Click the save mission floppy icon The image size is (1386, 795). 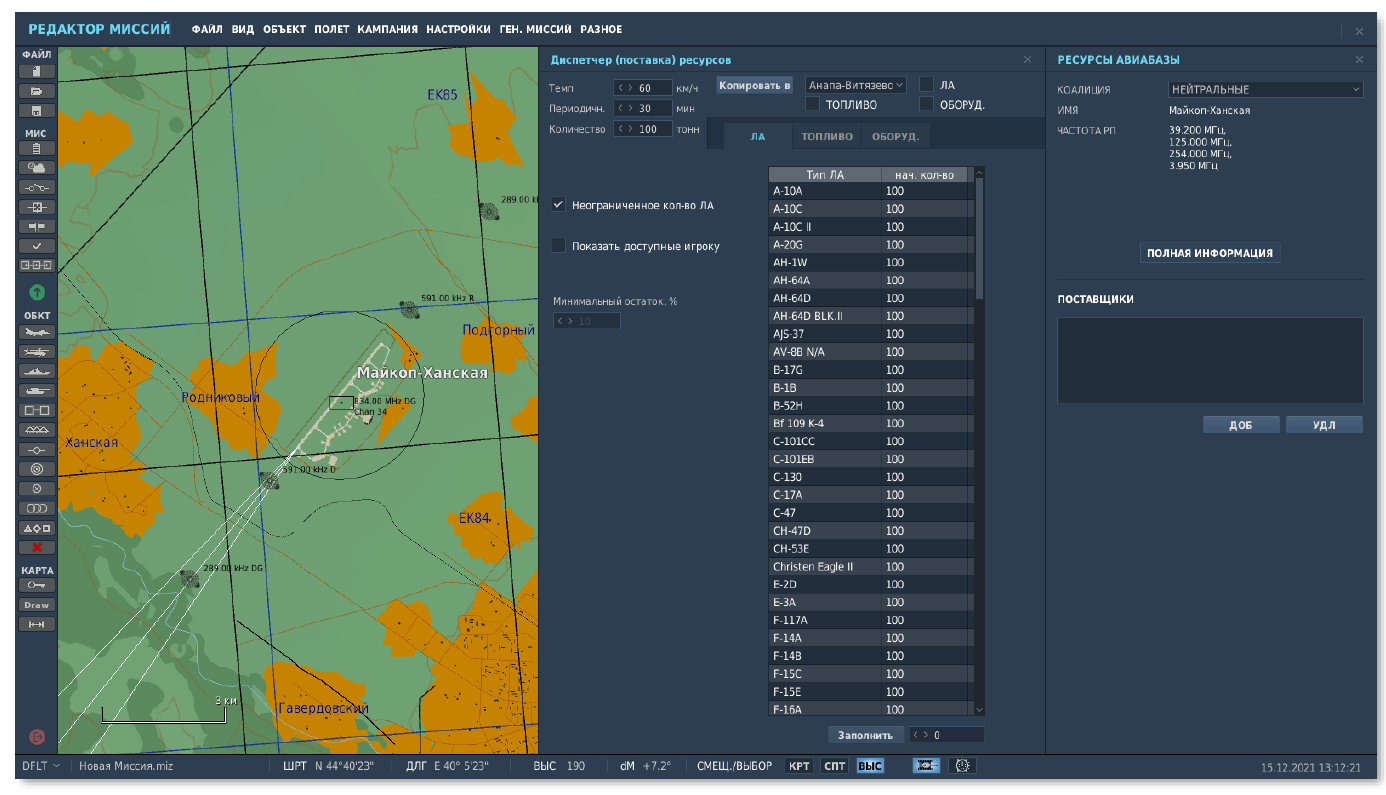coord(37,110)
